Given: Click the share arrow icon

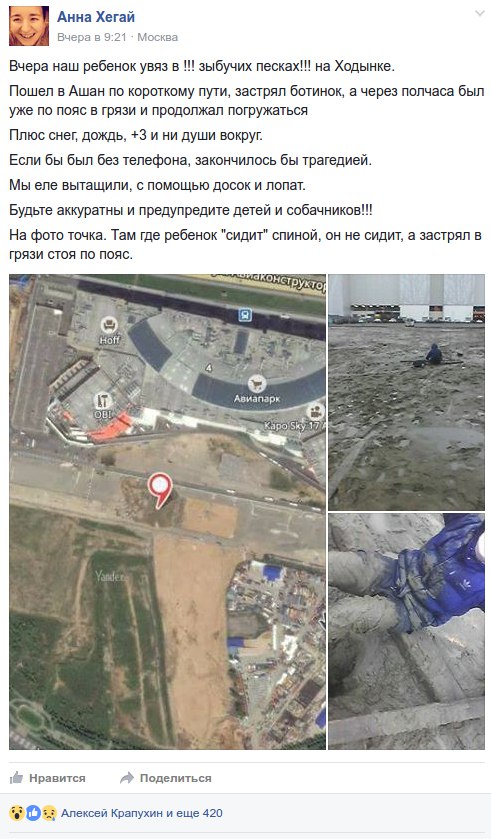Looking at the screenshot, I should click(127, 777).
